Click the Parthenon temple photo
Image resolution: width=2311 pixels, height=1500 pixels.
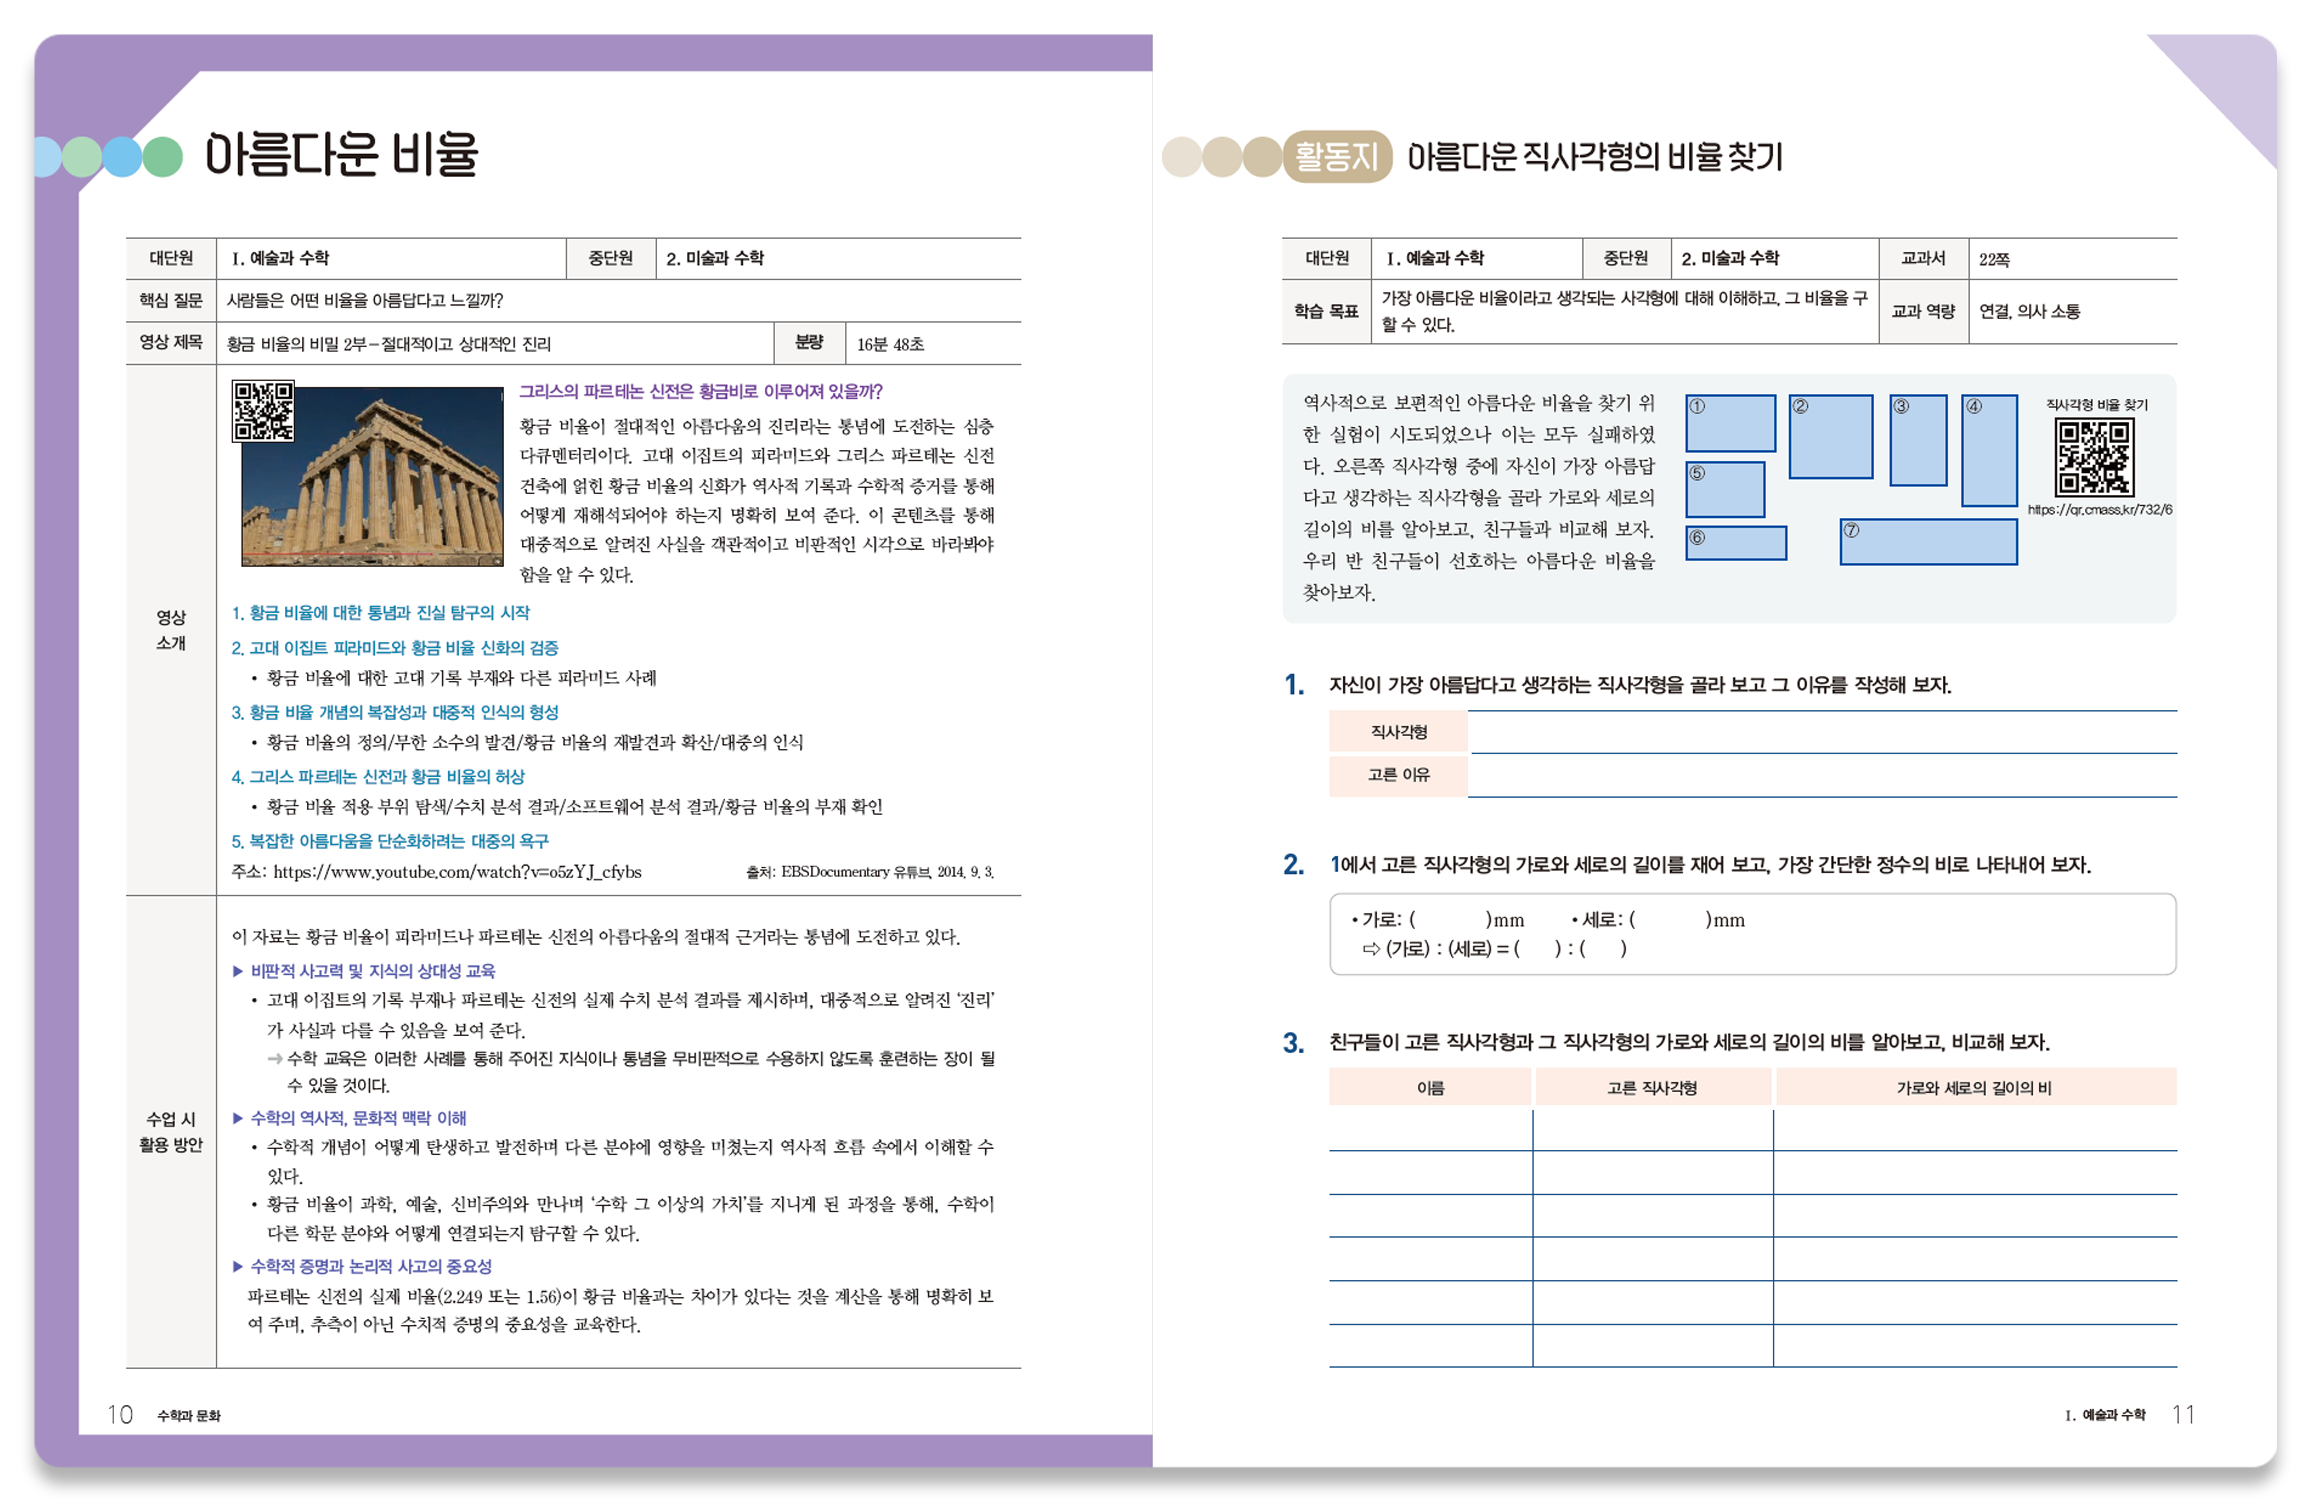(x=390, y=490)
